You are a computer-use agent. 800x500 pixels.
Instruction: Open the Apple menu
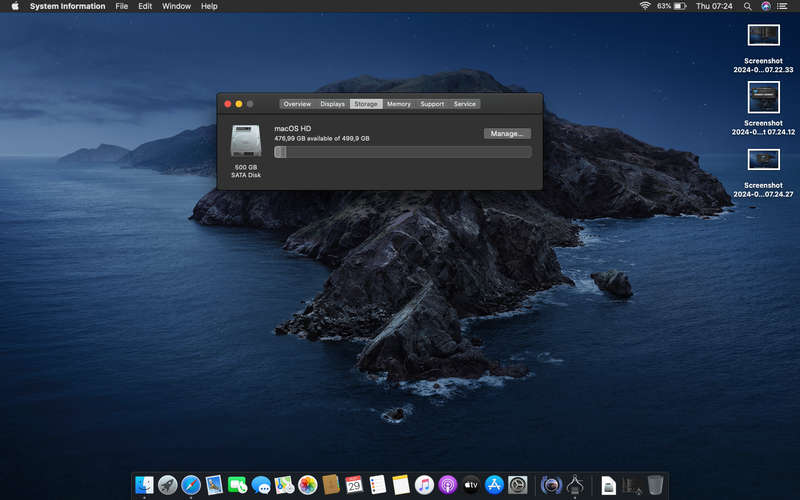click(x=15, y=6)
